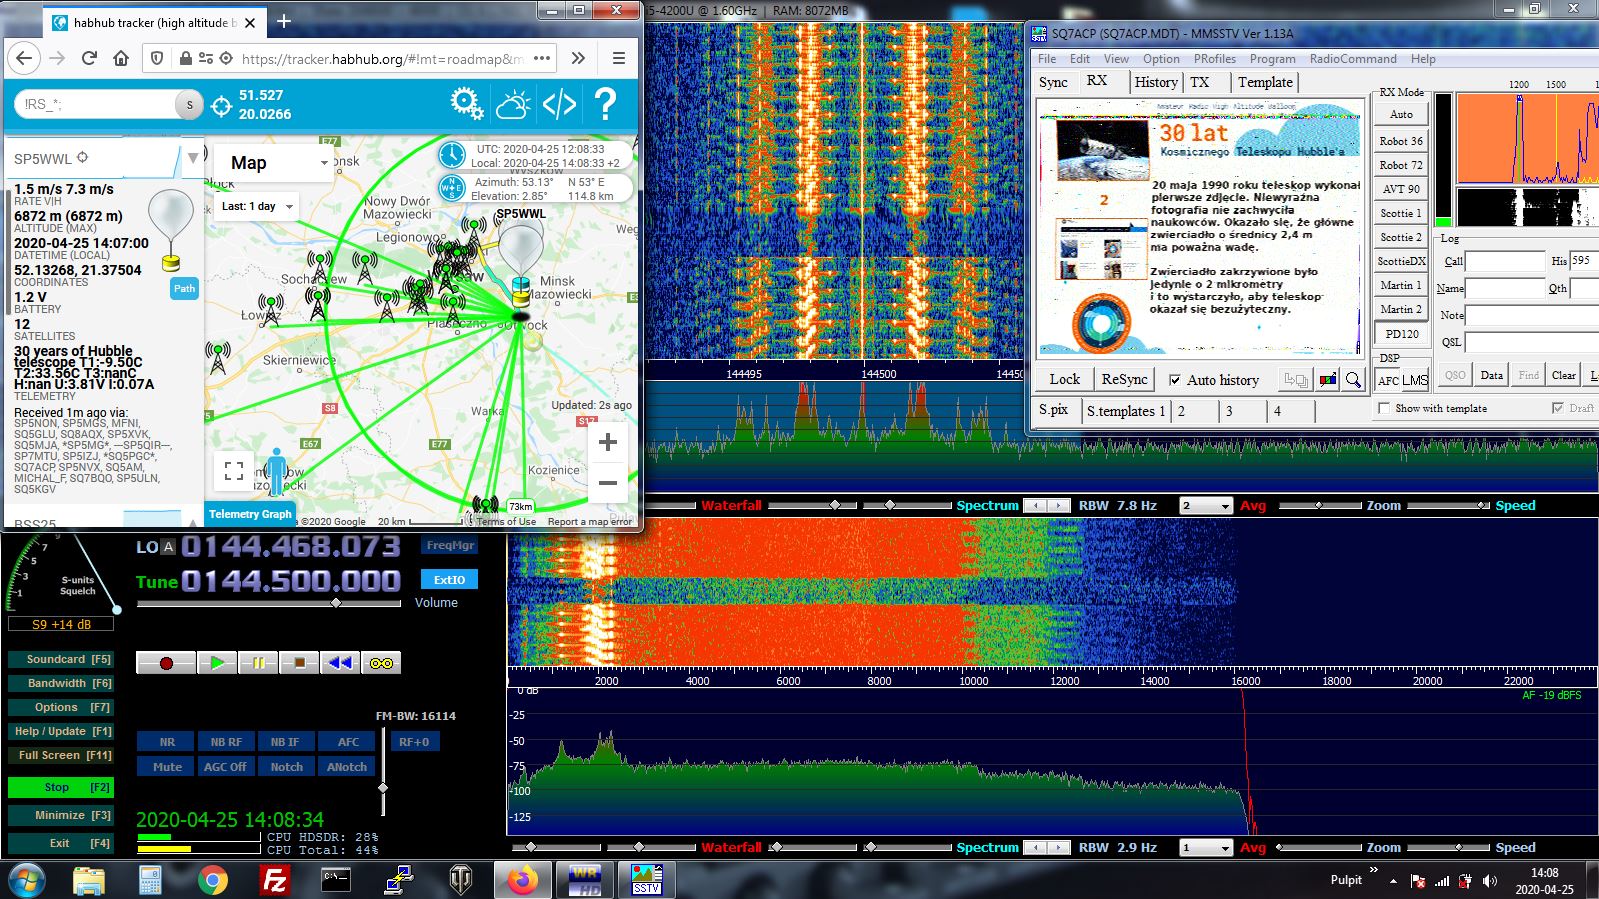Toggle the Mute button in HDSDR
This screenshot has height=899, width=1599.
[167, 767]
